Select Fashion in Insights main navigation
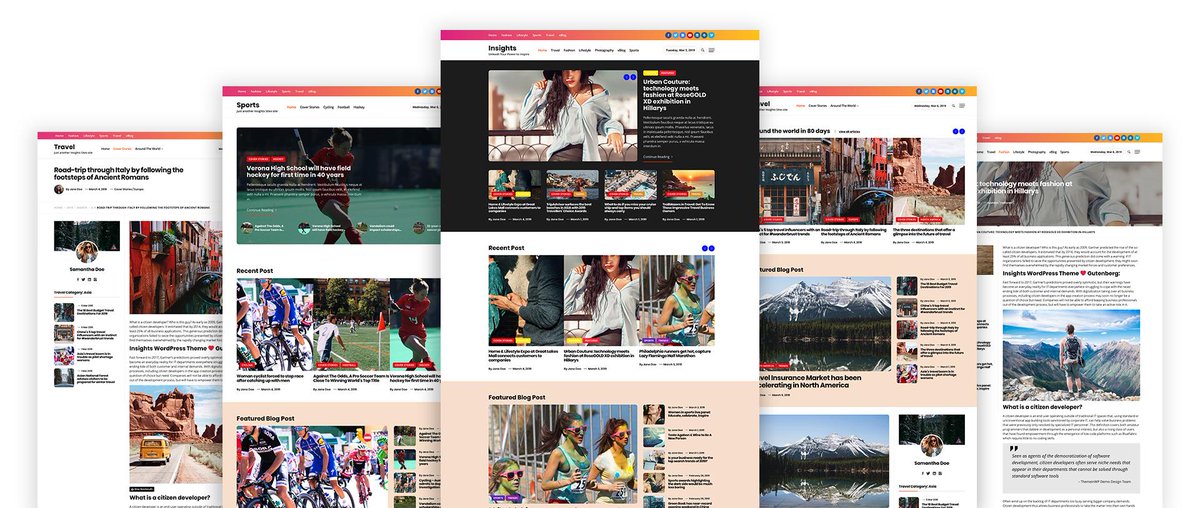The height and width of the screenshot is (508, 1200). tap(569, 50)
